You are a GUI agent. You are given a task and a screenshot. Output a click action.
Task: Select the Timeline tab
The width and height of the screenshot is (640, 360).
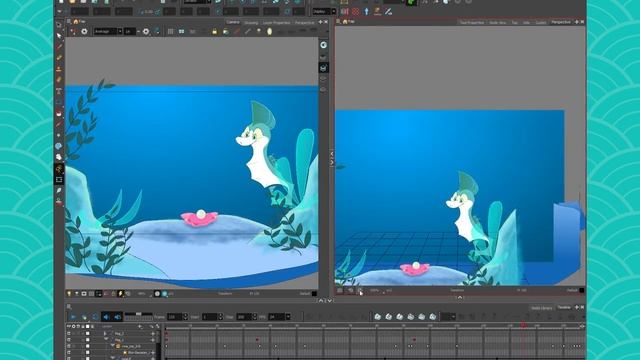pos(564,307)
